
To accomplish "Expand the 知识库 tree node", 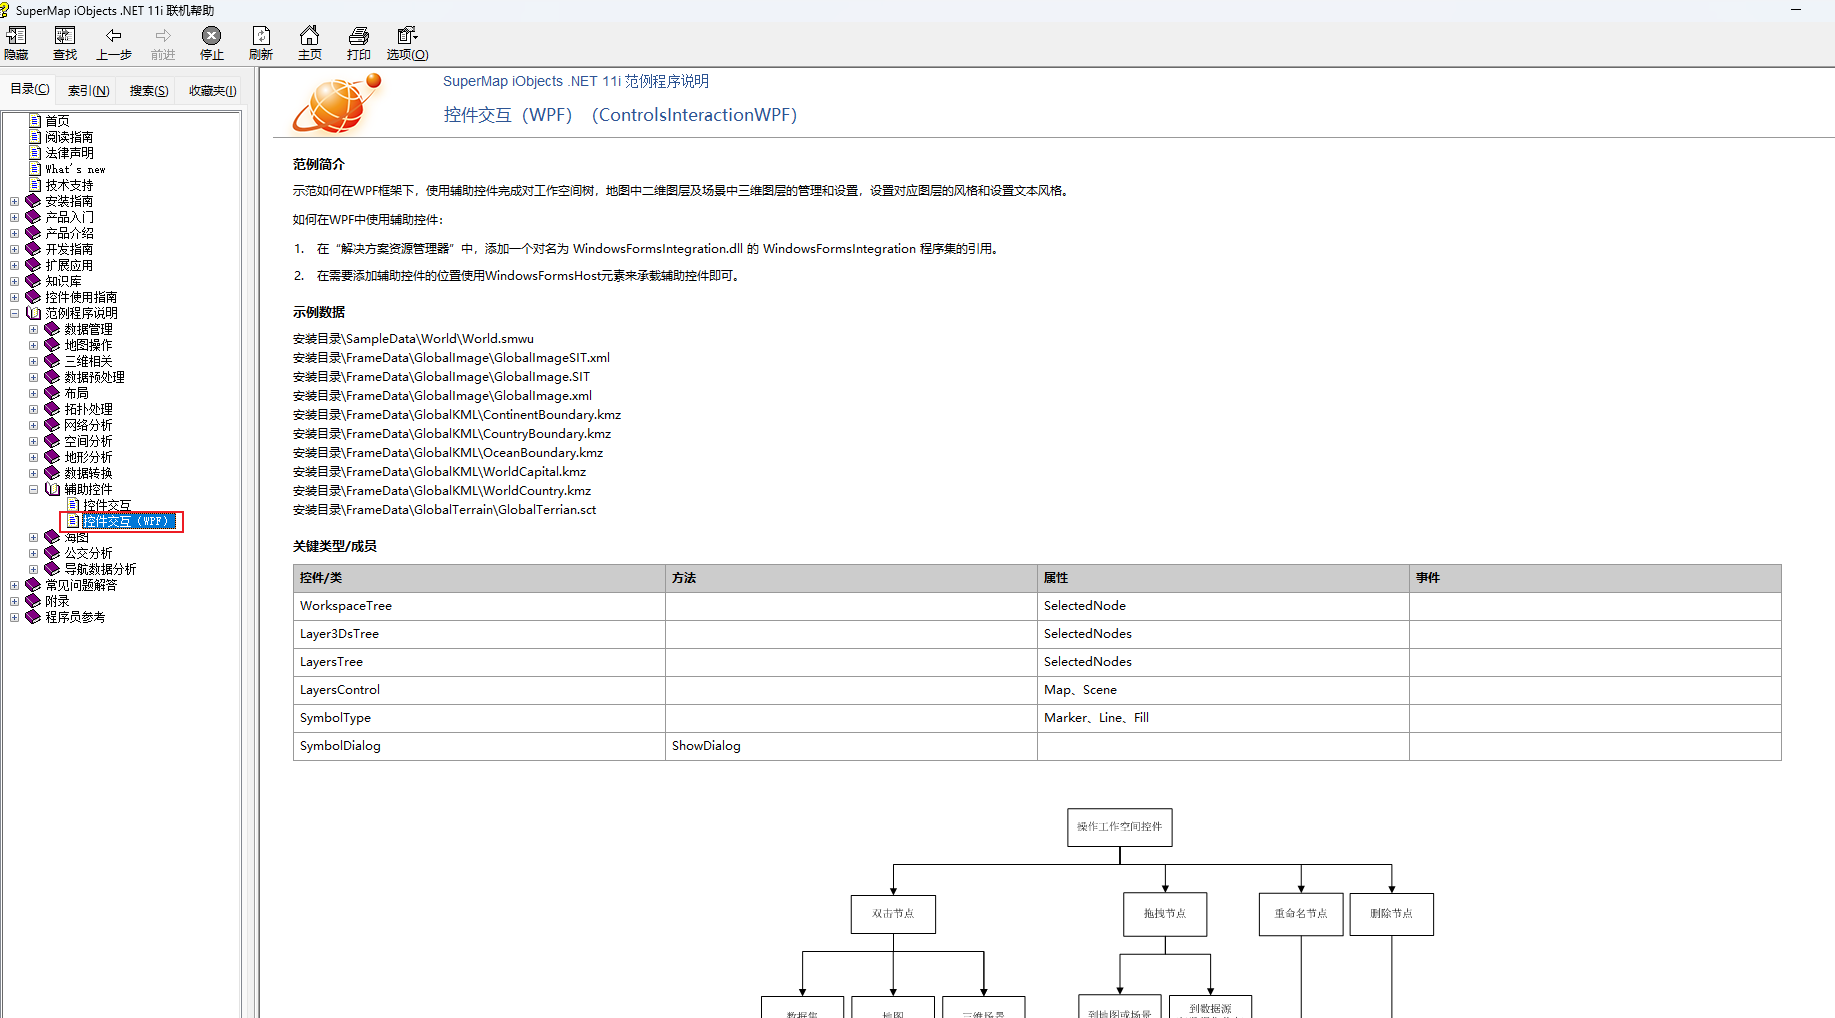I will [x=15, y=281].
